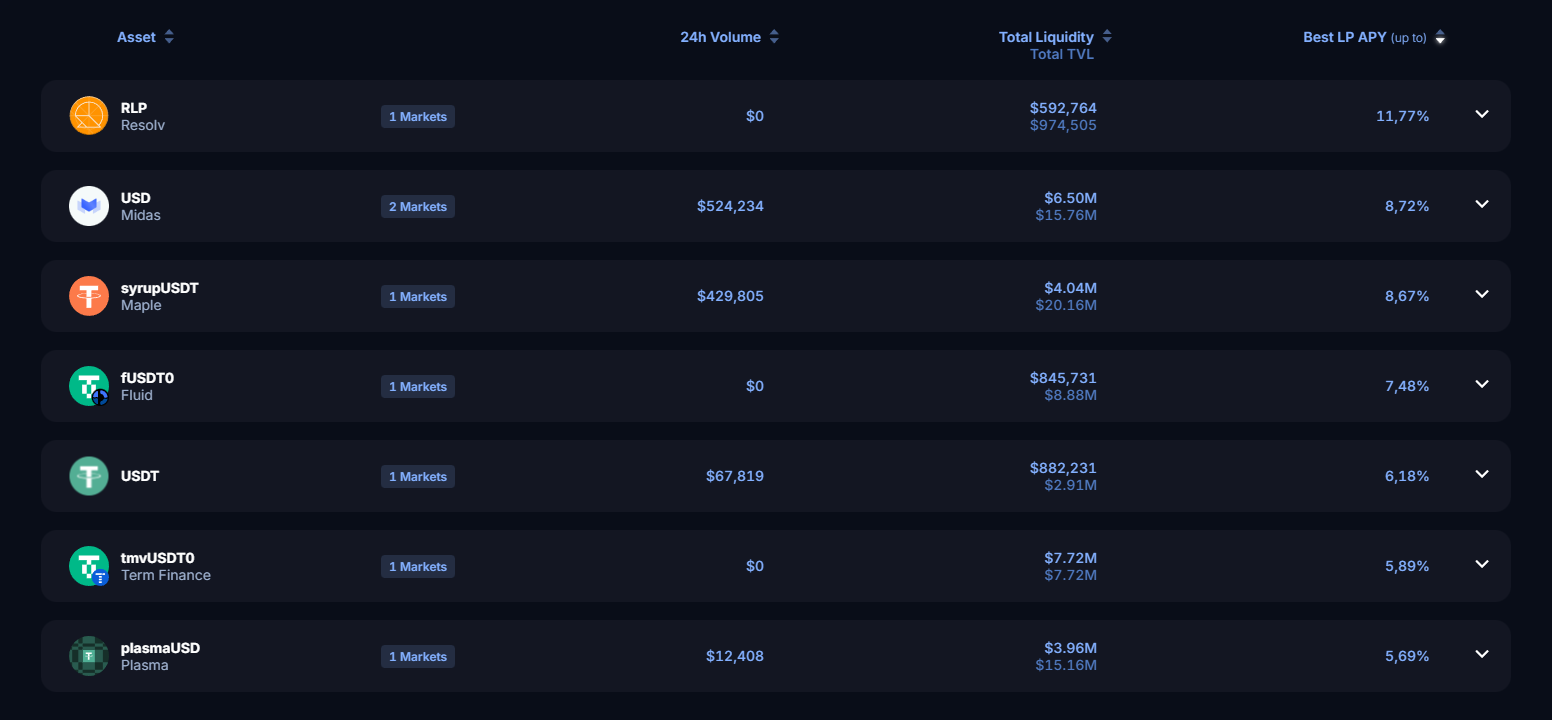Screen dimensions: 1552x720
Task: Click the orange RLP Resolv token icon
Action: coord(89,116)
